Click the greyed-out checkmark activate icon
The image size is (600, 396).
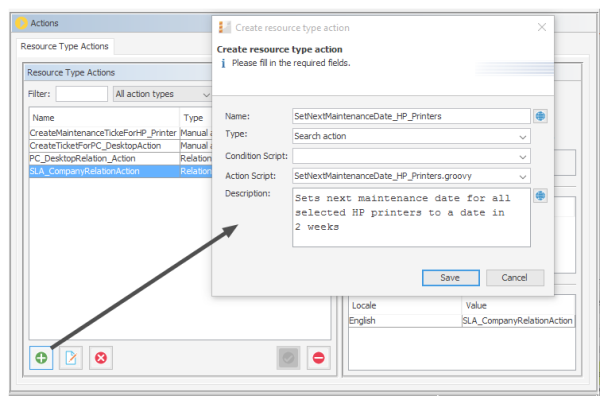click(x=289, y=358)
